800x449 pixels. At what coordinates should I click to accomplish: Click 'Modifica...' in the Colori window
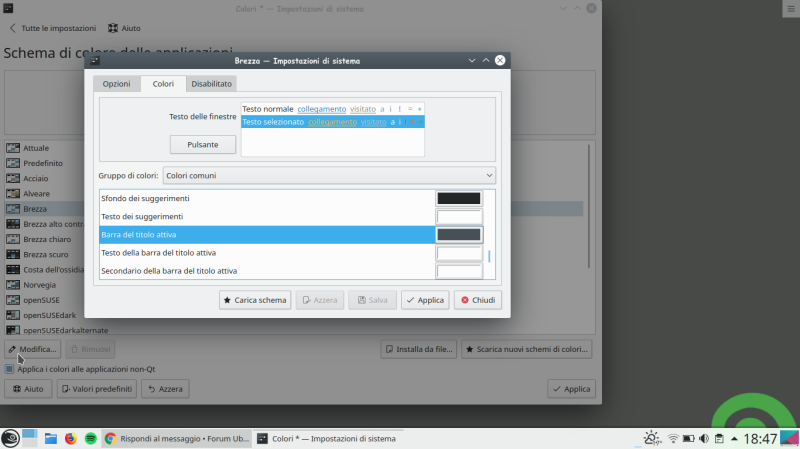[33, 349]
